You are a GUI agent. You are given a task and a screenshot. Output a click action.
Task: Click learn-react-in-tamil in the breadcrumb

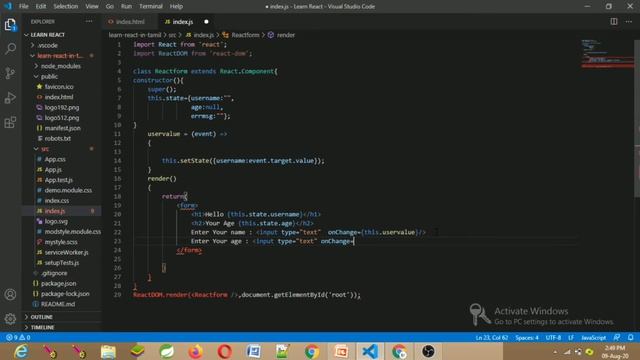click(135, 35)
